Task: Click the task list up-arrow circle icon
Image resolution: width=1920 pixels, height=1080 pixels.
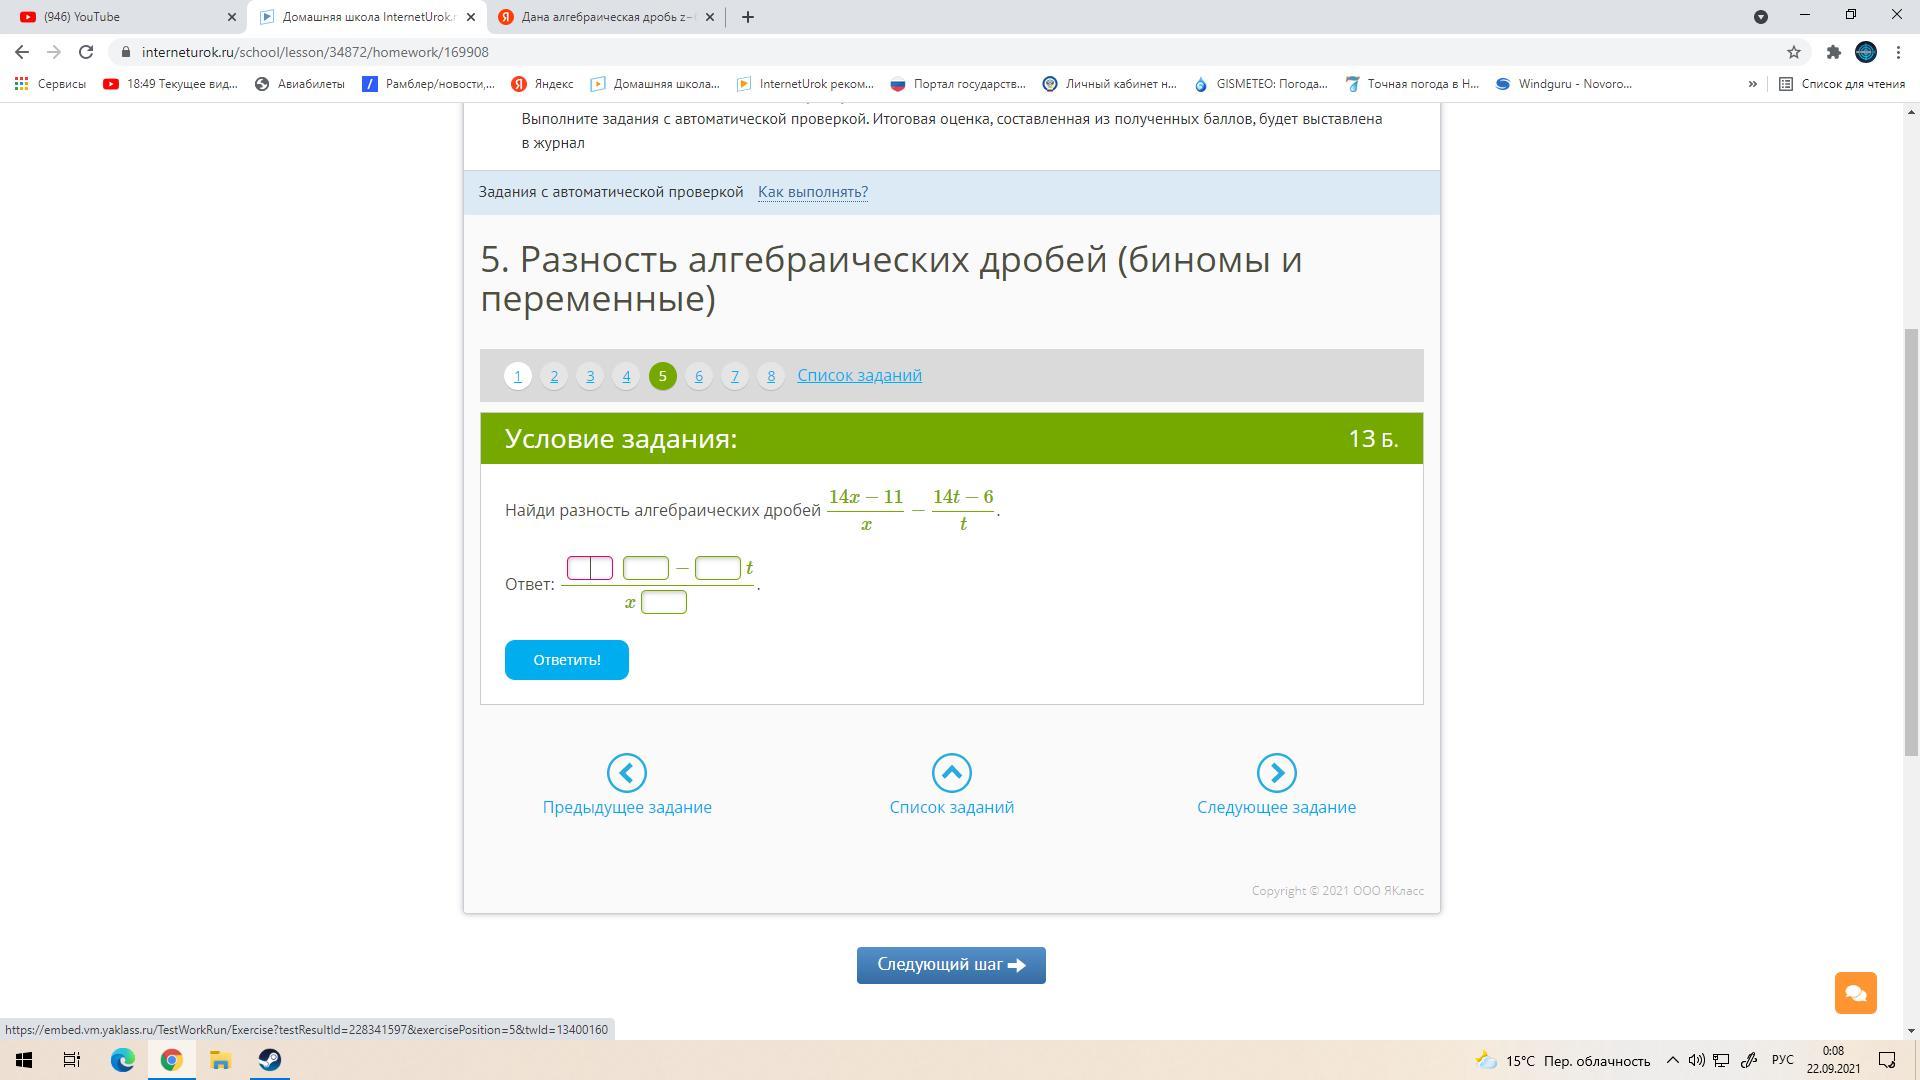Action: point(951,773)
